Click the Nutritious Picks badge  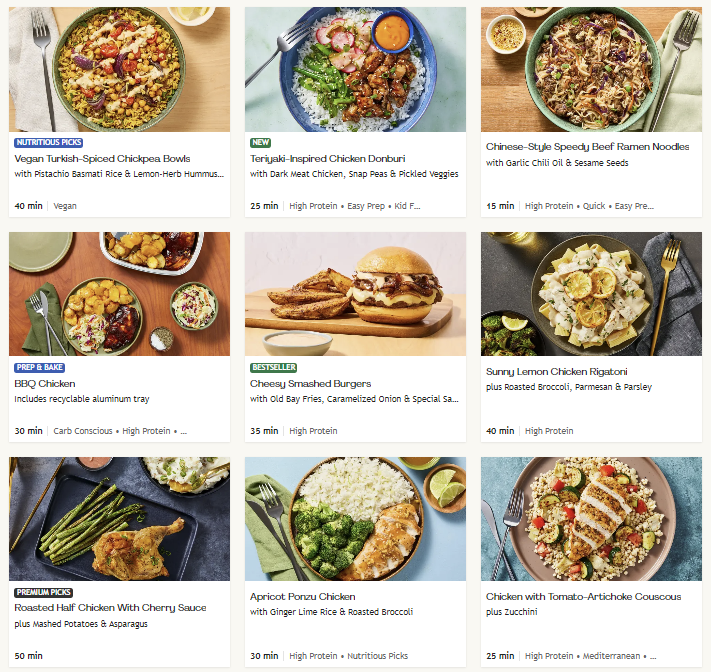click(x=49, y=143)
